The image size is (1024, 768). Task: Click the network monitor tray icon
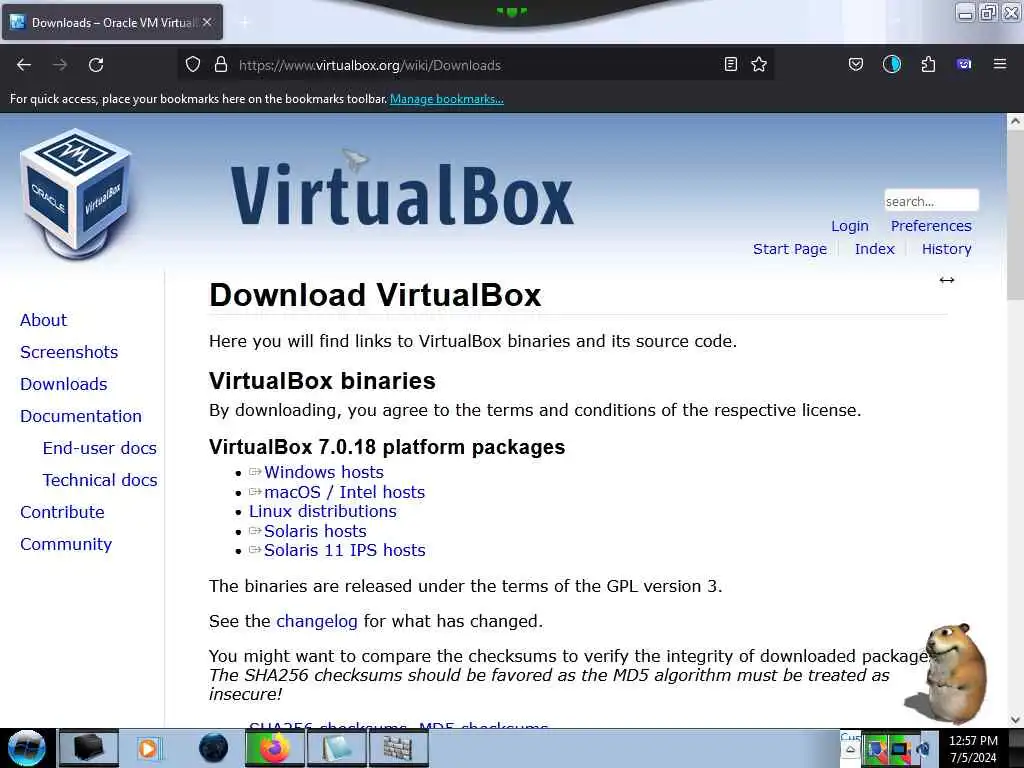coord(899,749)
